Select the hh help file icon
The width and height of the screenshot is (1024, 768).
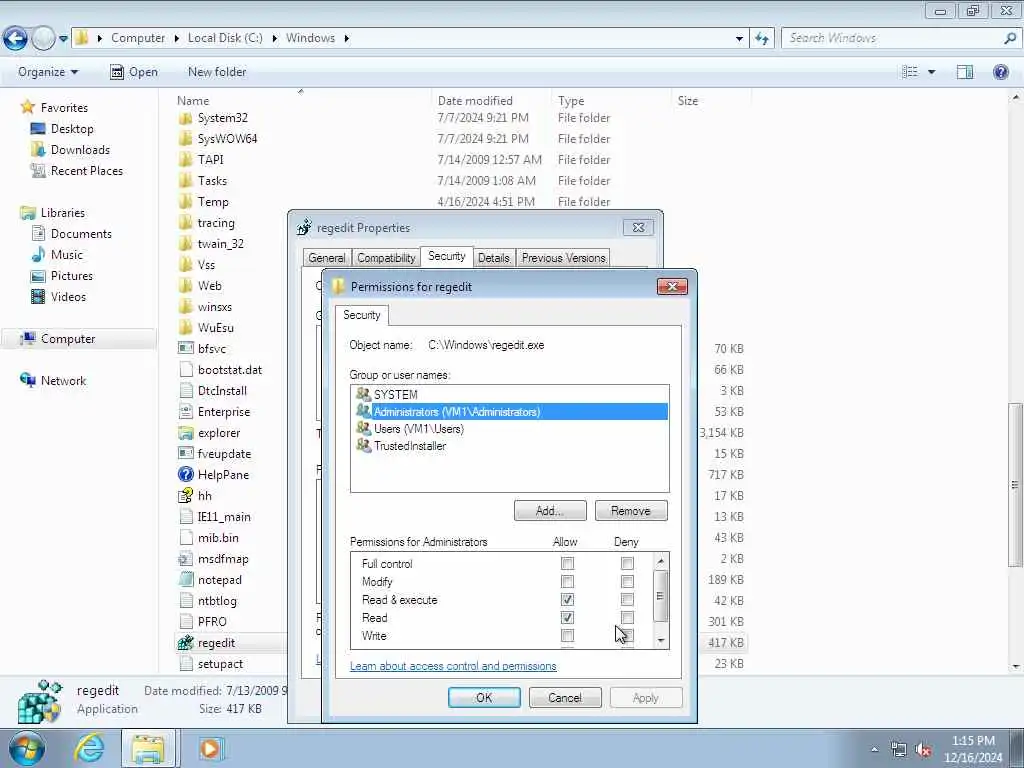point(185,496)
